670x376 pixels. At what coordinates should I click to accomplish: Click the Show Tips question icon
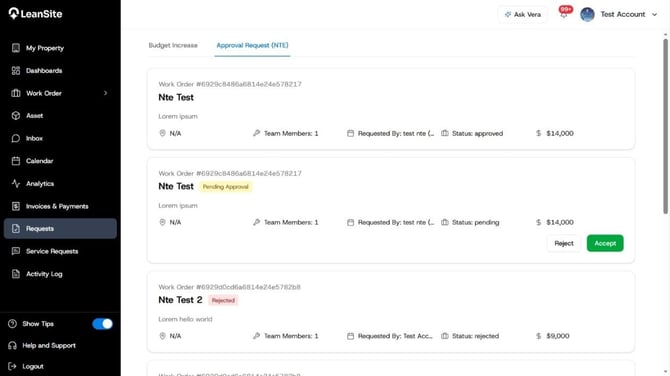pyautogui.click(x=12, y=324)
